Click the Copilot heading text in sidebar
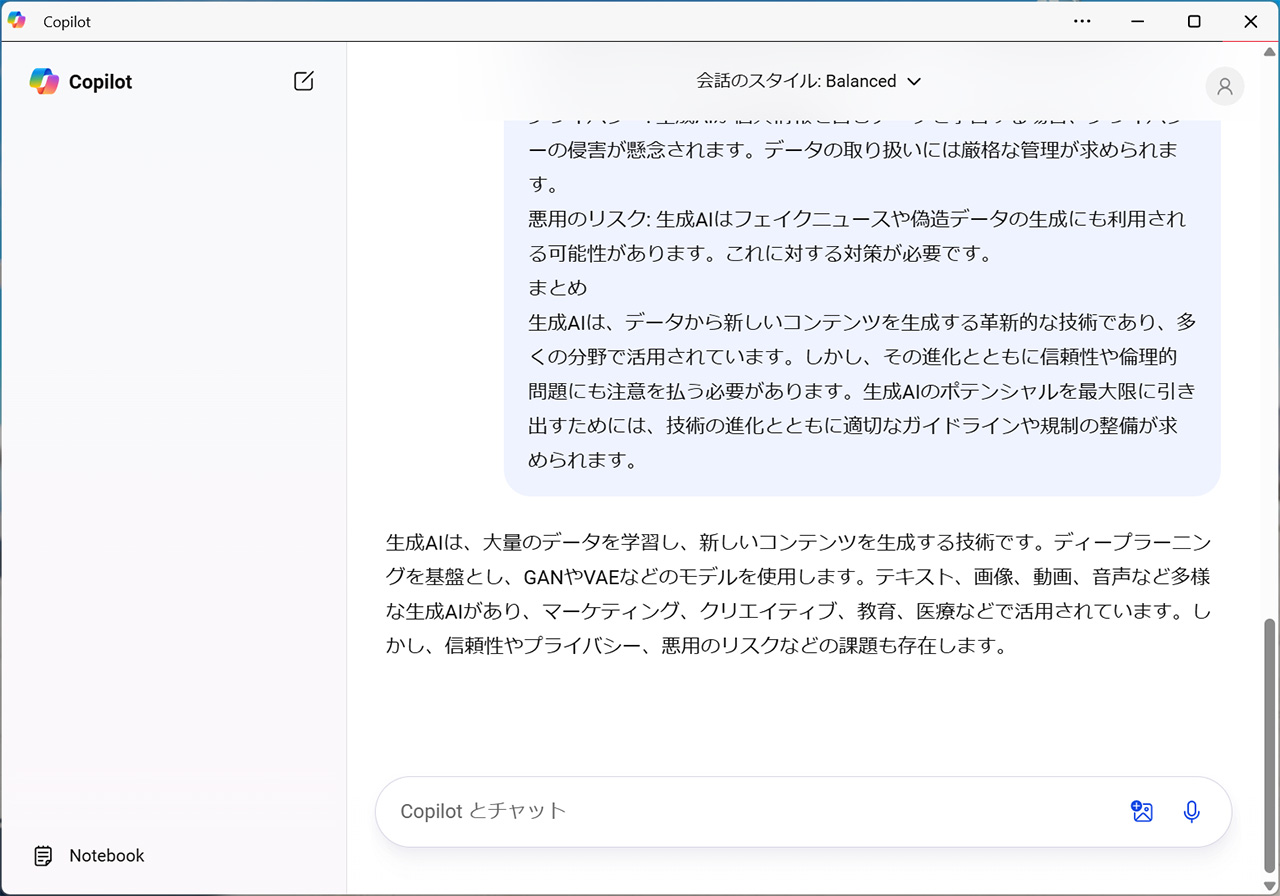The width and height of the screenshot is (1280, 896). pyautogui.click(x=100, y=82)
